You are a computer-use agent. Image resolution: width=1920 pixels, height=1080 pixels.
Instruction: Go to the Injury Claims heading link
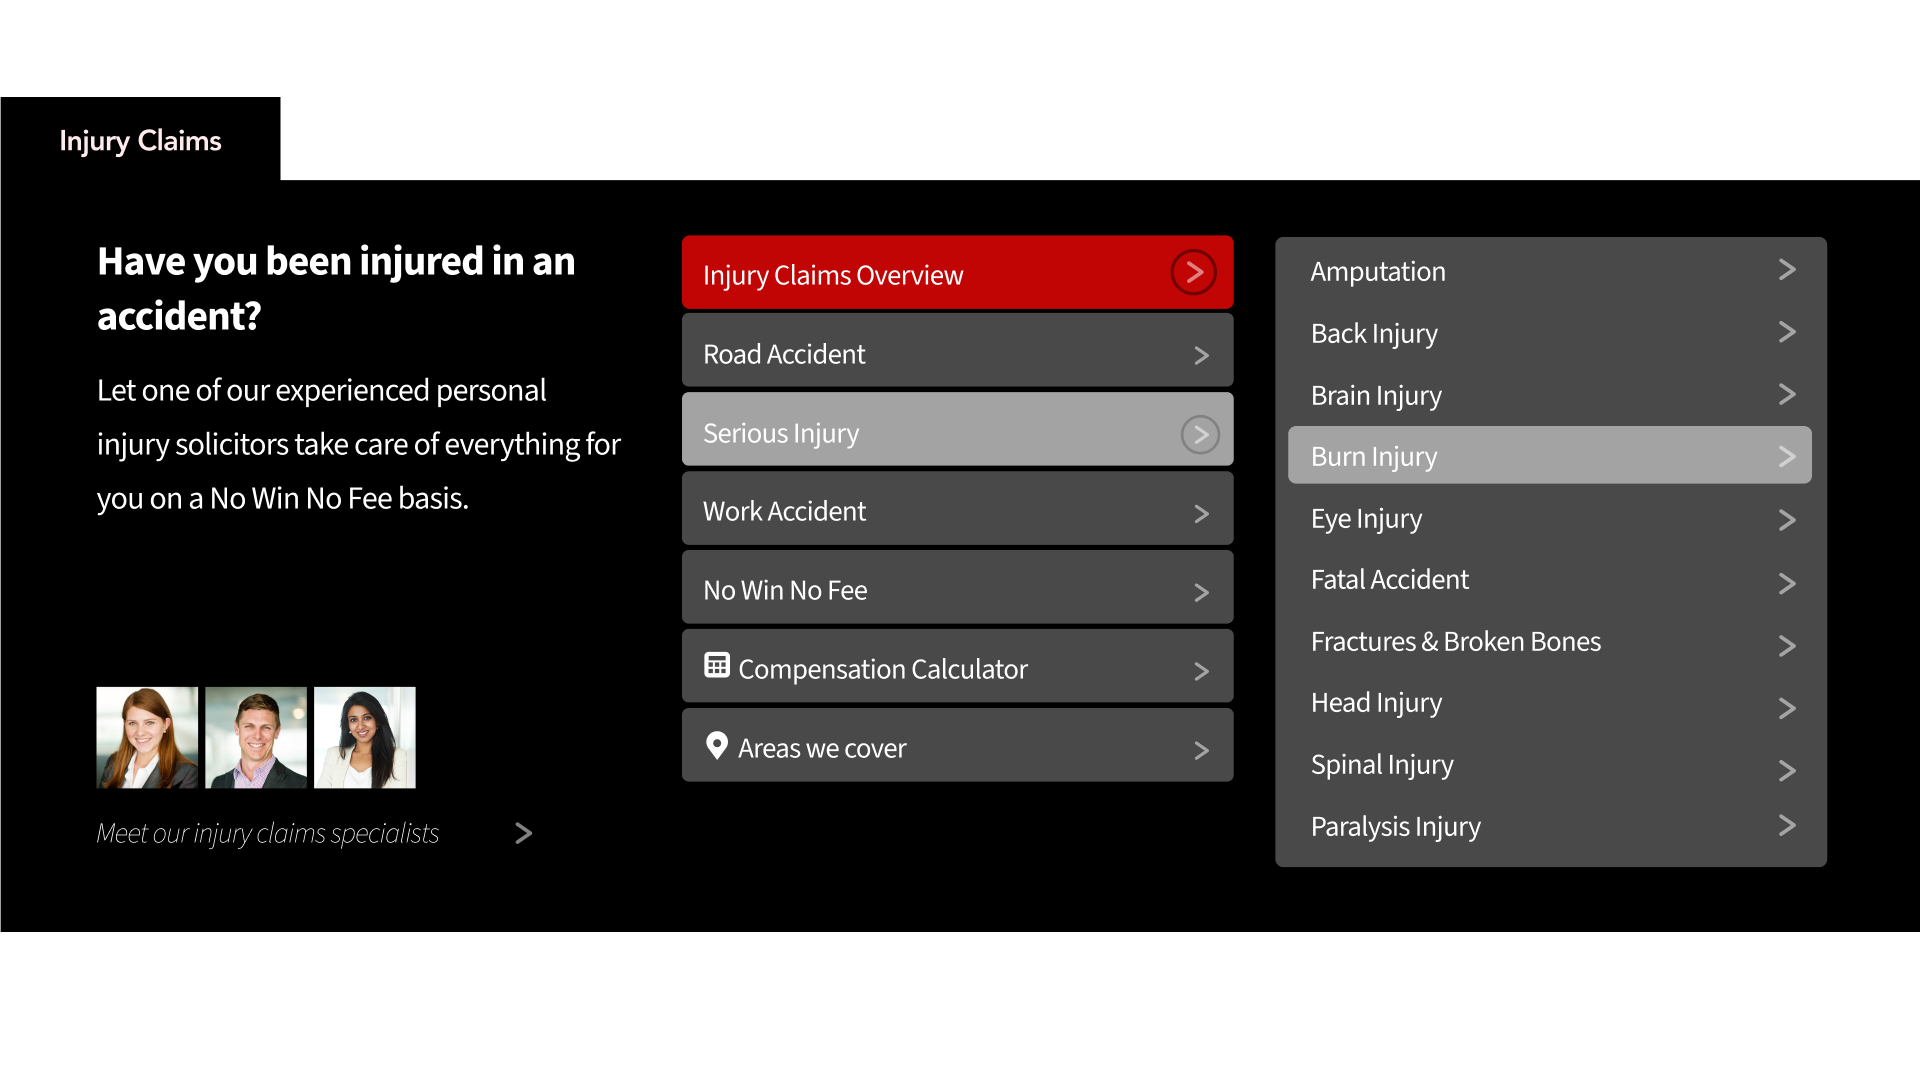click(x=140, y=141)
